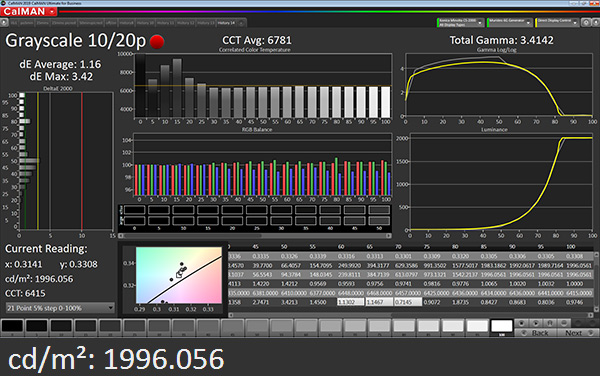The image size is (600, 376).
Task: Click the thumbnail labeled 25 in the middle strip
Action: coord(257,218)
